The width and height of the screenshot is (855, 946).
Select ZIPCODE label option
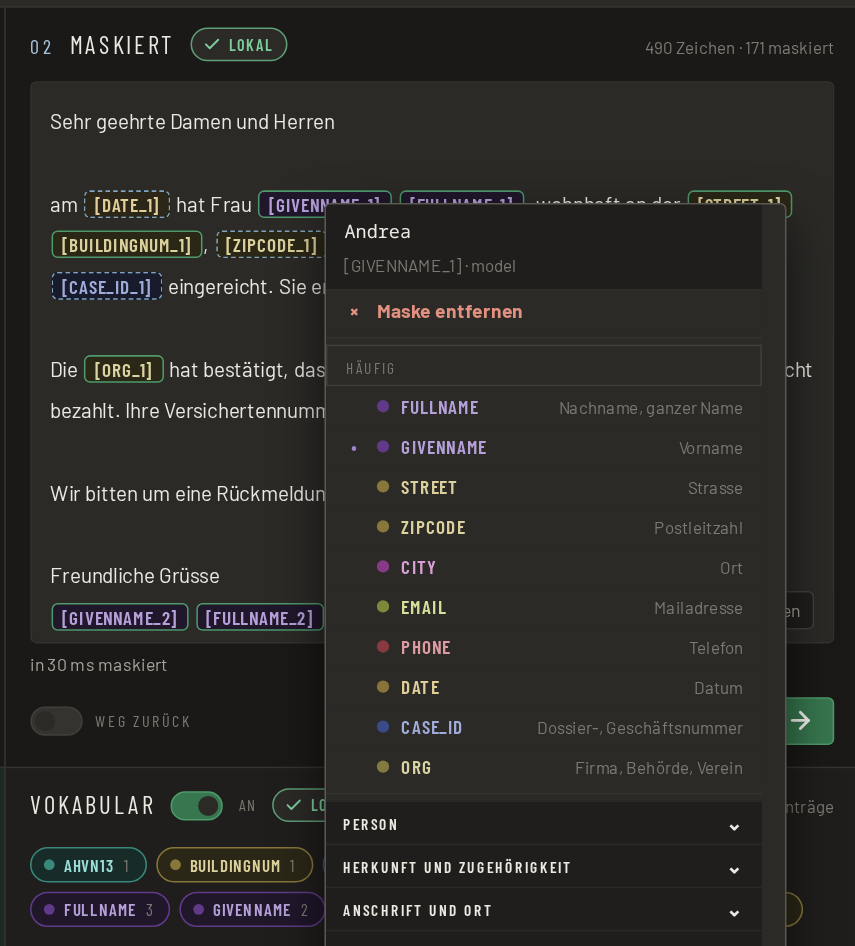[x=543, y=527]
